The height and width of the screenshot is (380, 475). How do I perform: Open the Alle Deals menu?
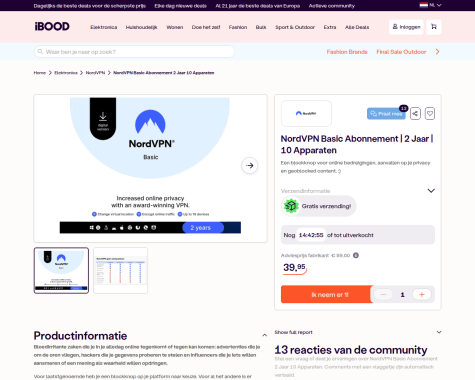tap(357, 27)
